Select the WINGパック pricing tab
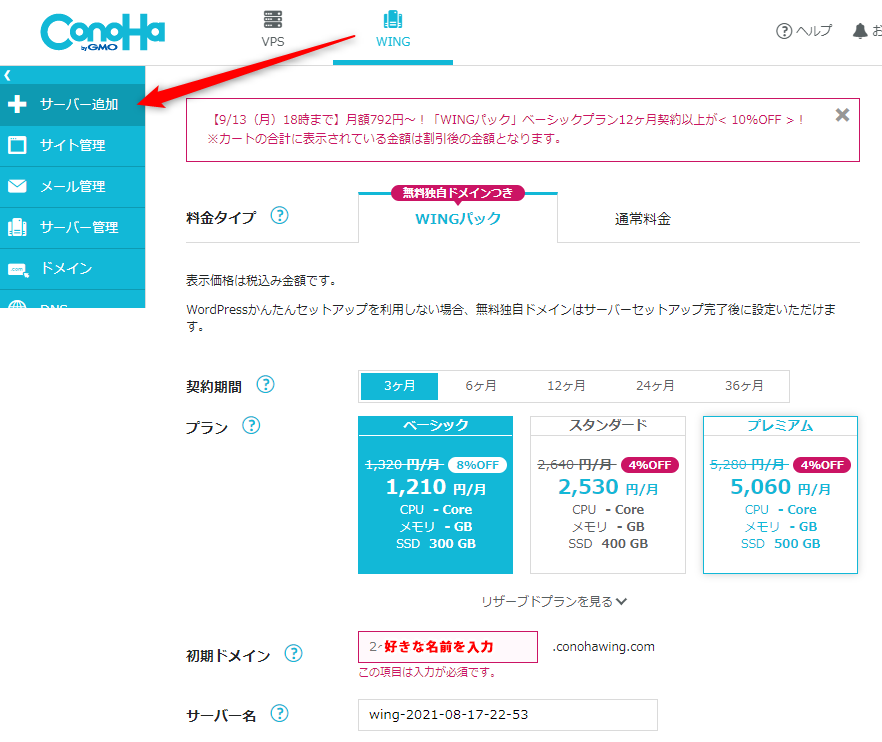 pos(458,219)
